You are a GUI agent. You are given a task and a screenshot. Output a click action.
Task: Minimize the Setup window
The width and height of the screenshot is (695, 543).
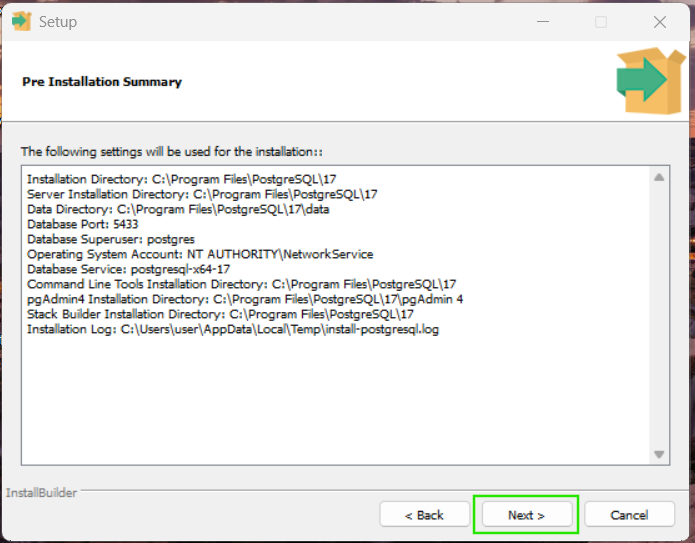point(543,21)
